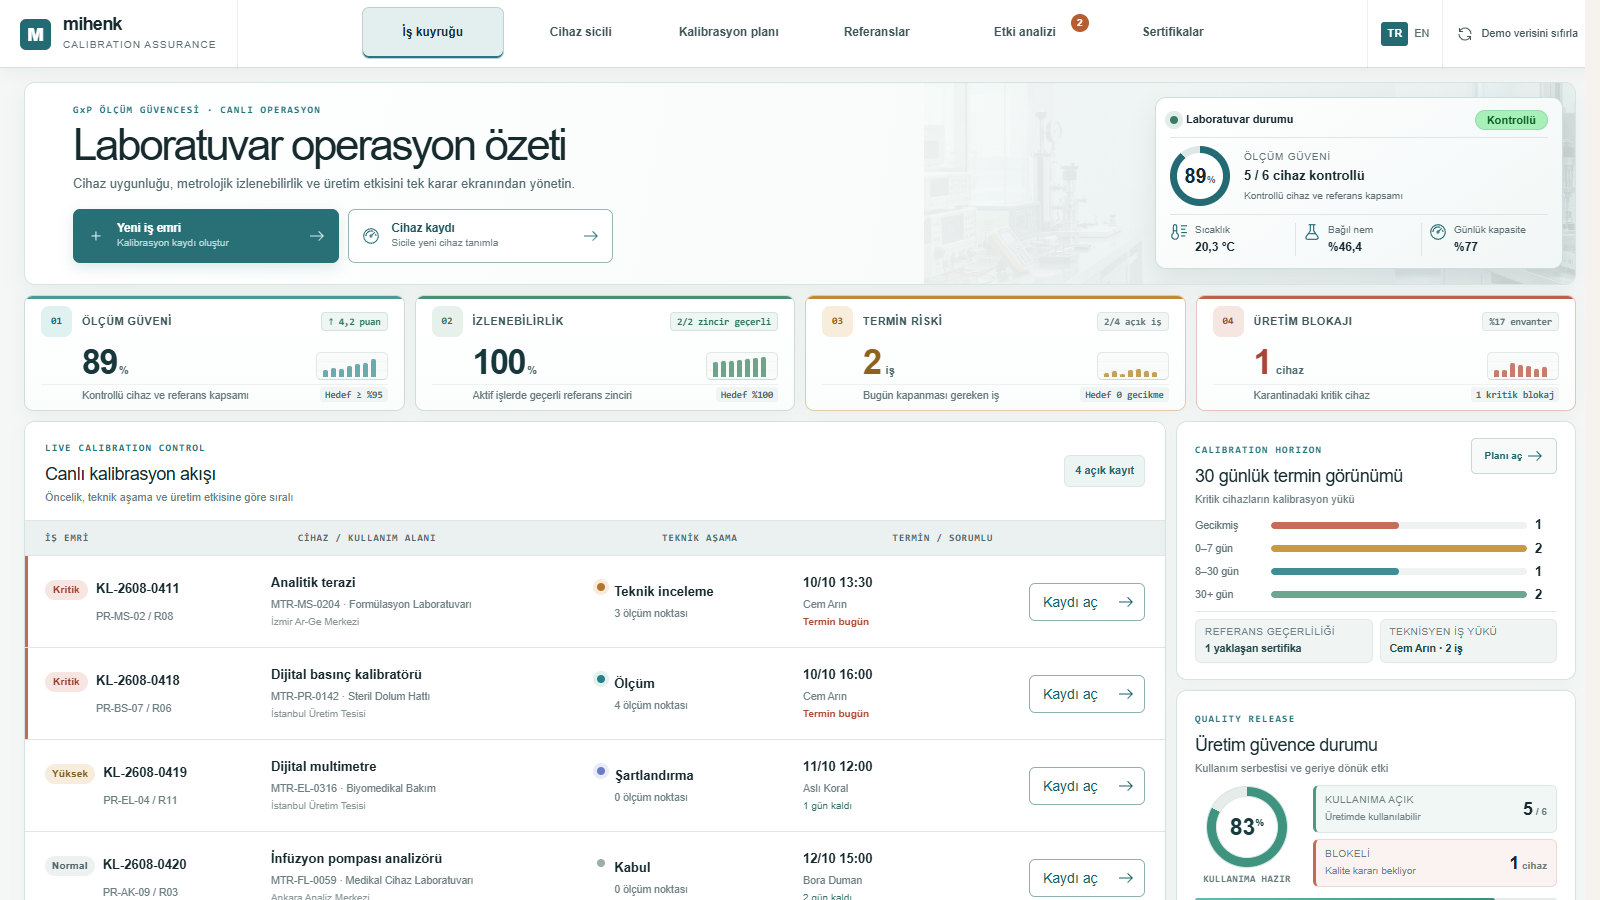Viewport: 1600px width, 900px height.
Task: Click the bar chart in Termin riski card
Action: [1133, 366]
